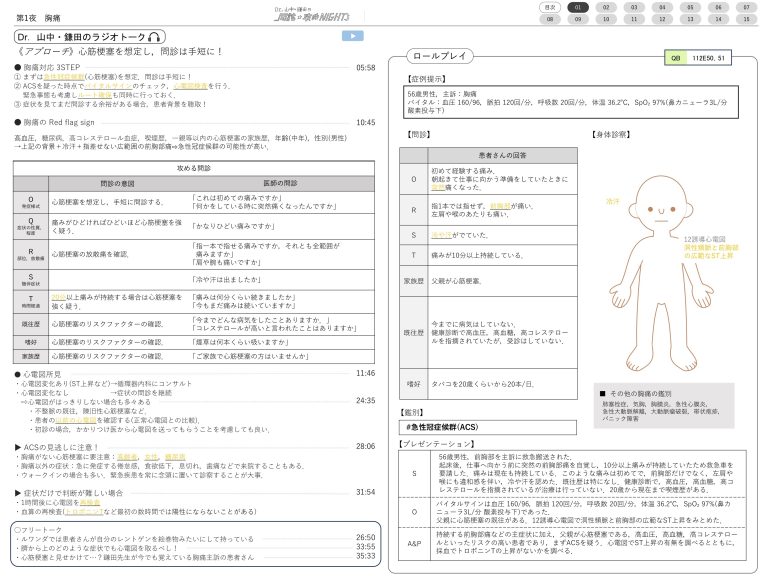Click the 12誘導心電図 label beside the figure
The height and width of the screenshot is (576, 768).
point(704,240)
